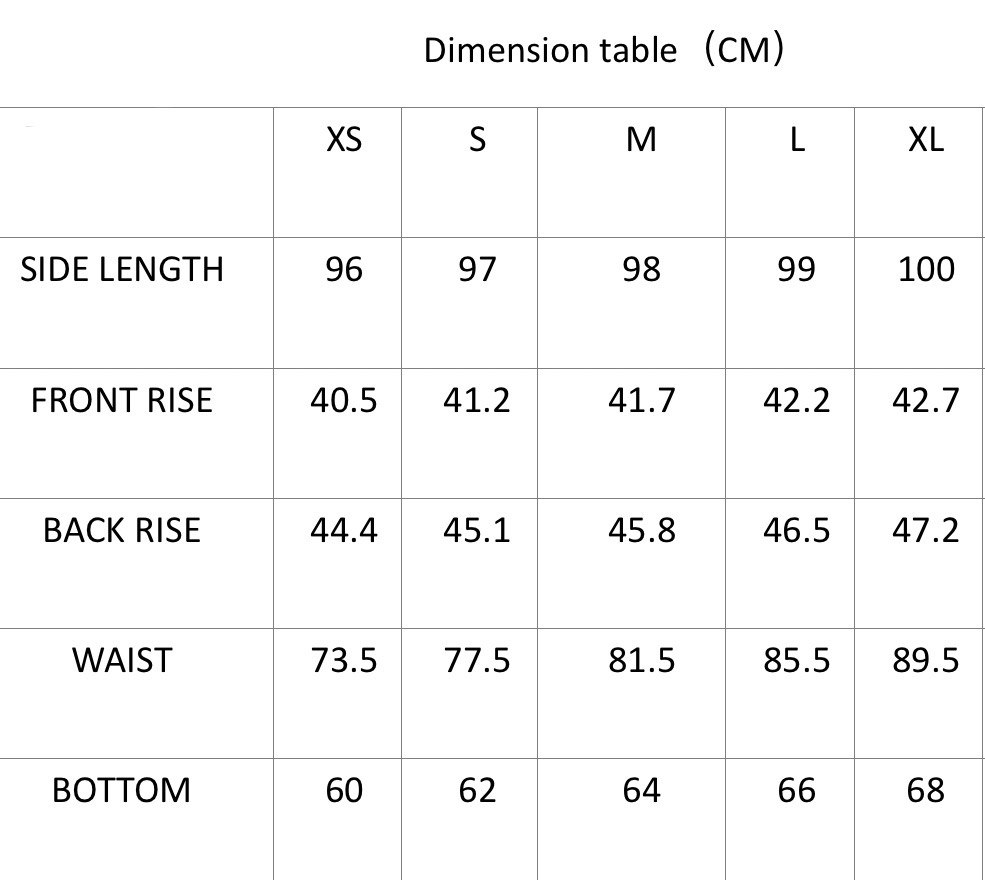Click bottom value 62 for size S

pyautogui.click(x=476, y=790)
